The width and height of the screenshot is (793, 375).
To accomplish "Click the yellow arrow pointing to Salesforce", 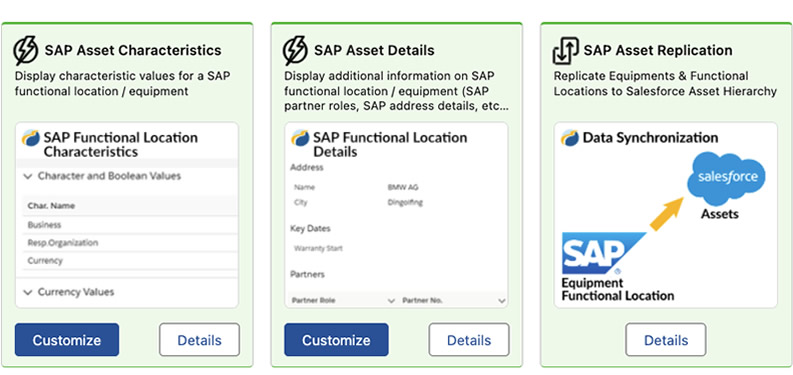I will pyautogui.click(x=666, y=215).
